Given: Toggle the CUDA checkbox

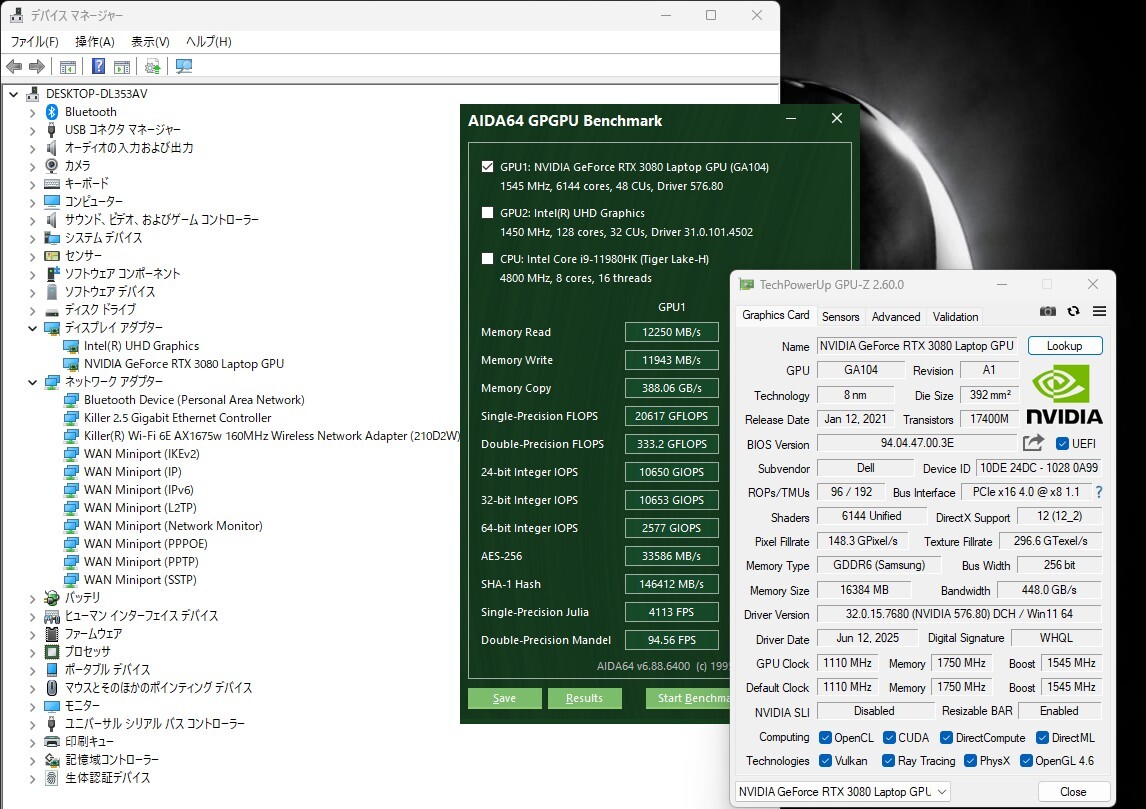Looking at the screenshot, I should pos(889,738).
